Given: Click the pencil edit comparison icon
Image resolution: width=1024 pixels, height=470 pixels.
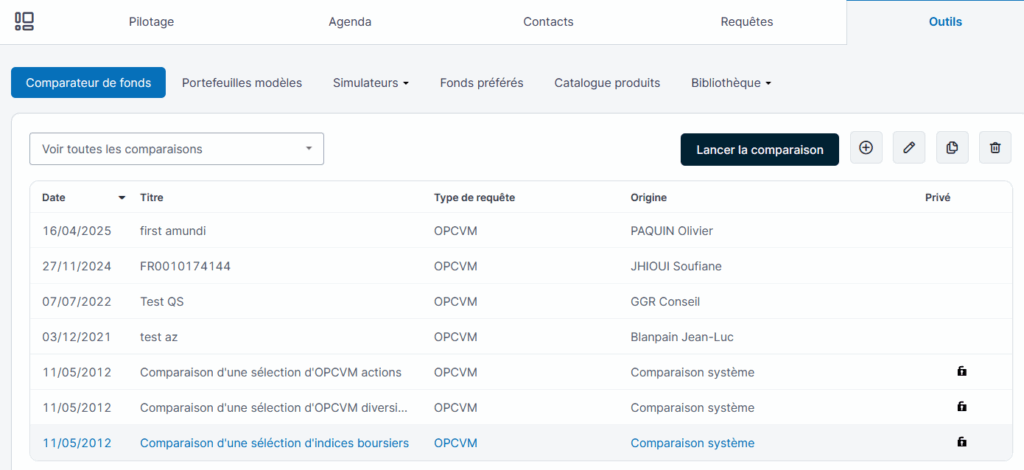Looking at the screenshot, I should pos(909,148).
